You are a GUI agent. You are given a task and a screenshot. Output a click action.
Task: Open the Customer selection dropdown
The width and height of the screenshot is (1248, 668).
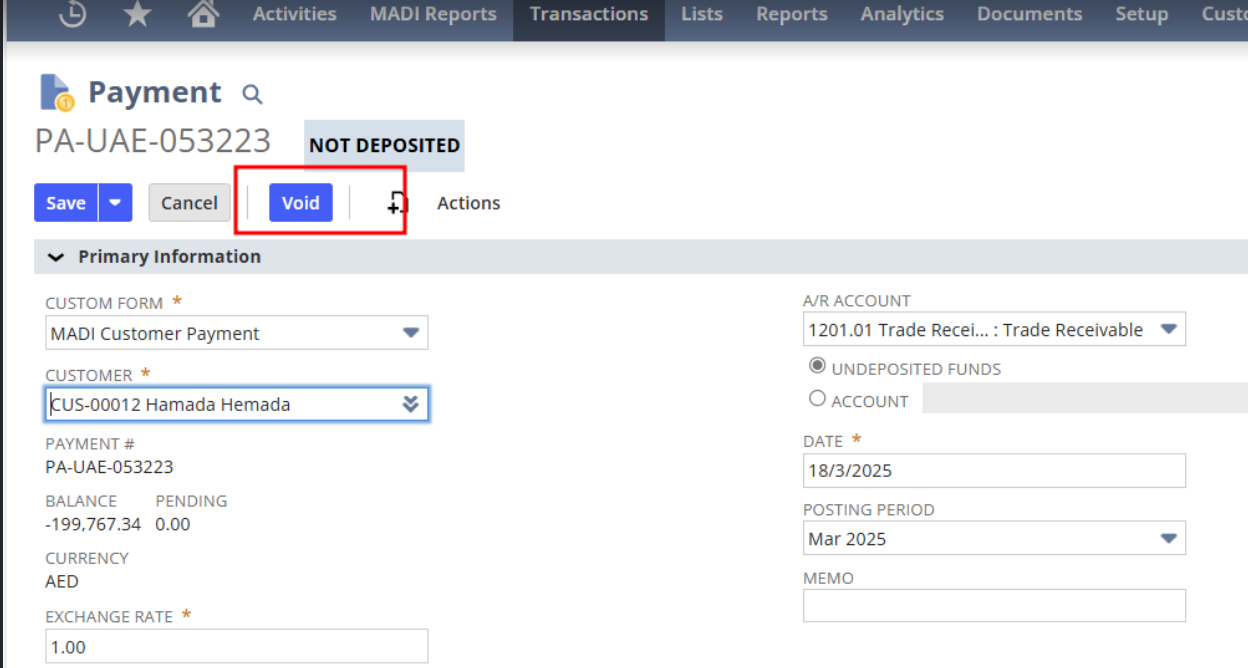pos(410,404)
